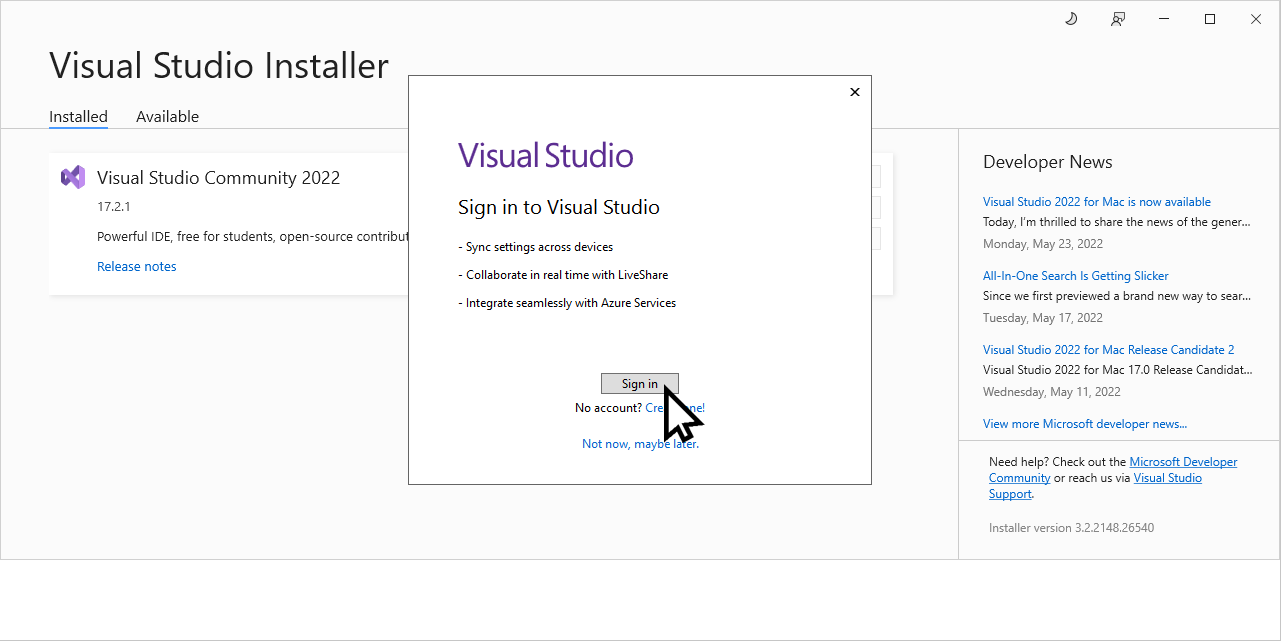Viewport: 1281px width, 641px height.
Task: Select the Visual Studio Community 2022 title
Action: [x=219, y=178]
